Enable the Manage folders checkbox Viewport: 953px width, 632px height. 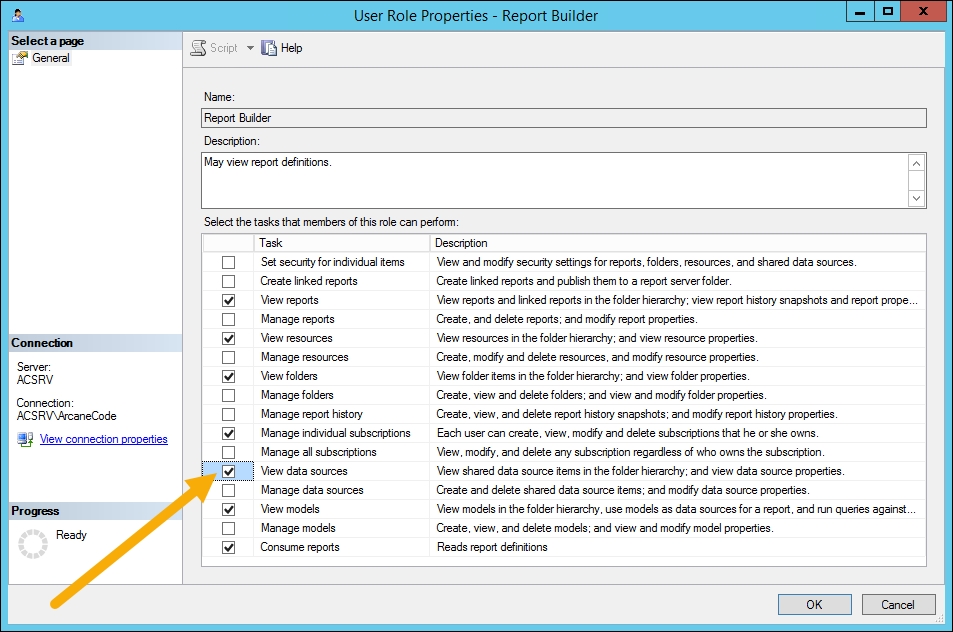coord(229,395)
